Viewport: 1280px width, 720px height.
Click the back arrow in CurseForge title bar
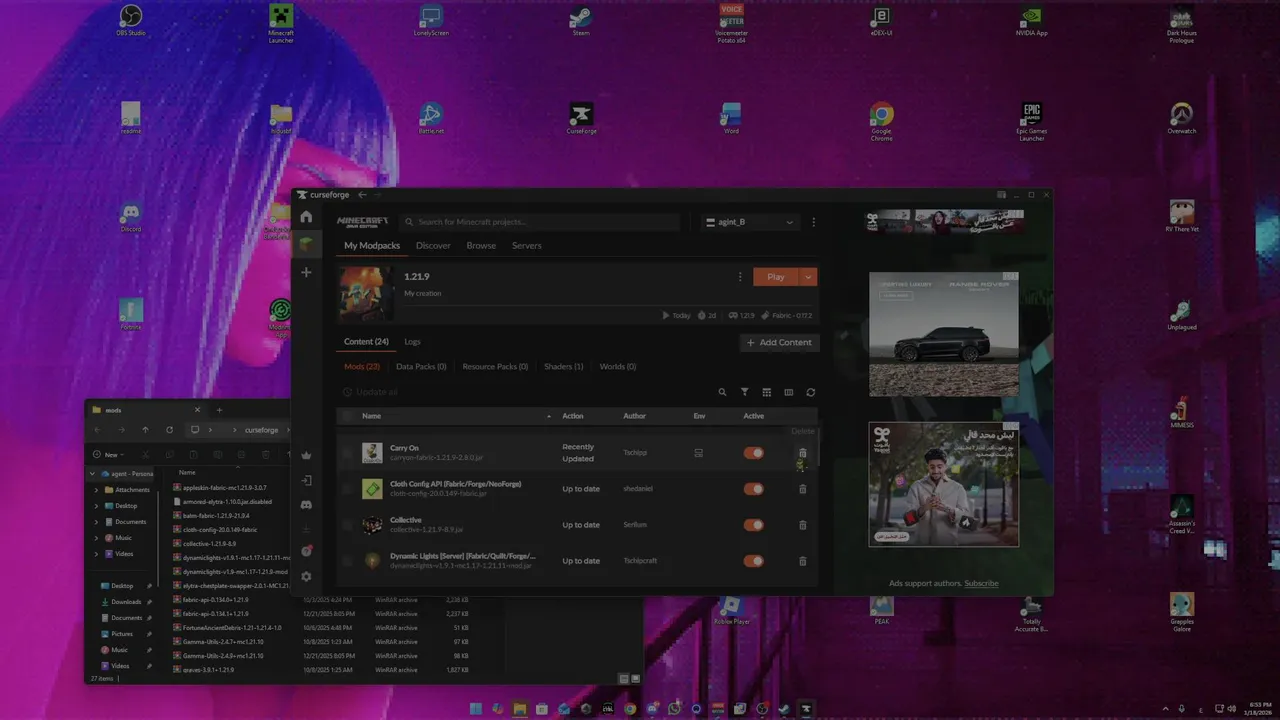(x=362, y=195)
